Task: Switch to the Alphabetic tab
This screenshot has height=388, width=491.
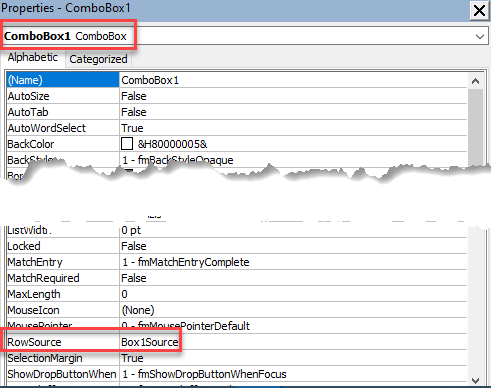Action: [x=33, y=57]
